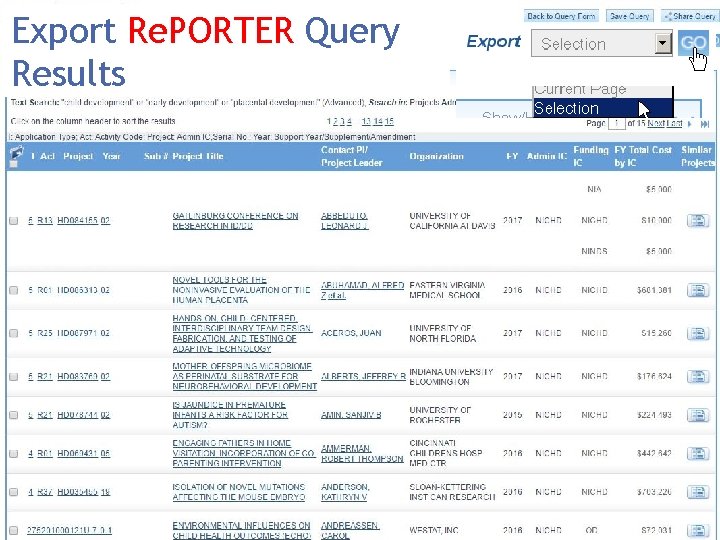Sort by Contact PI/Project Leader header
This screenshot has height=540, width=720.
351,156
